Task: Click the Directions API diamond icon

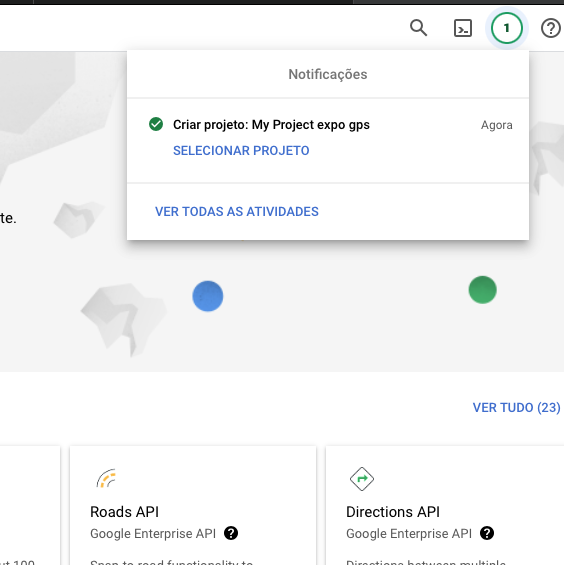Action: (362, 479)
